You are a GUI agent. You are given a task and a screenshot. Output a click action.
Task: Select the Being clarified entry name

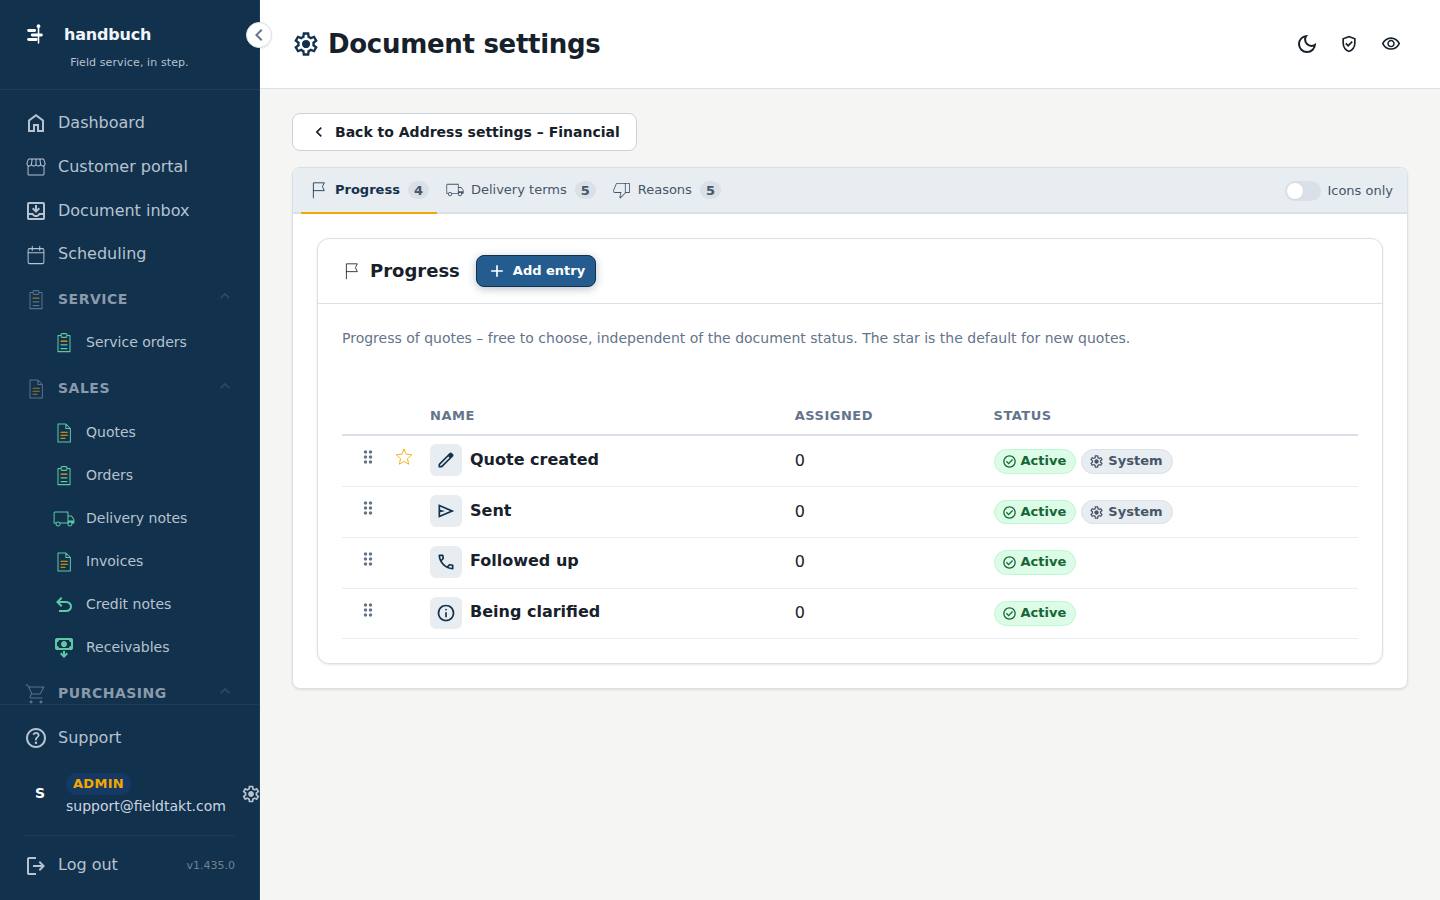pos(535,612)
